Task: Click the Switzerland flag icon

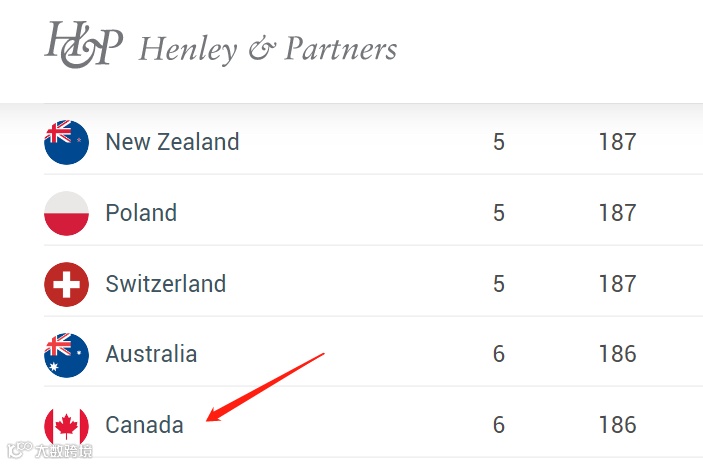Action: (x=66, y=284)
